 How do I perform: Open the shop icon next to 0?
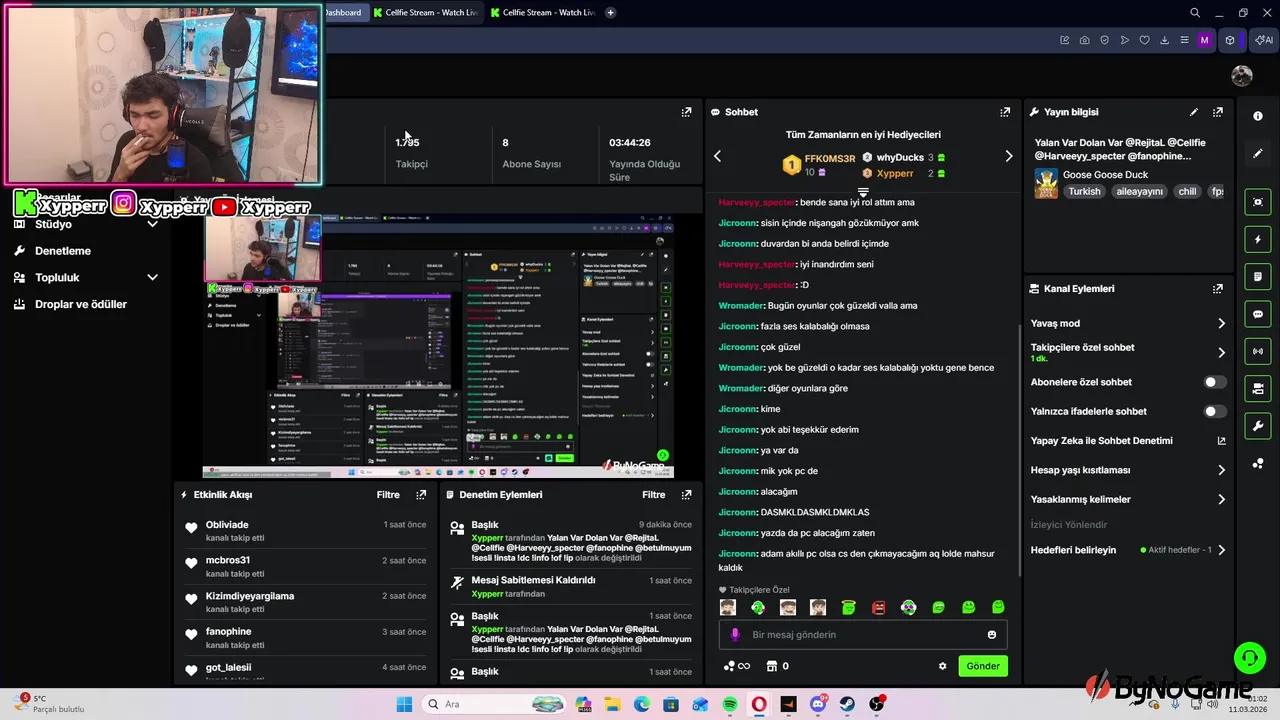tap(771, 666)
